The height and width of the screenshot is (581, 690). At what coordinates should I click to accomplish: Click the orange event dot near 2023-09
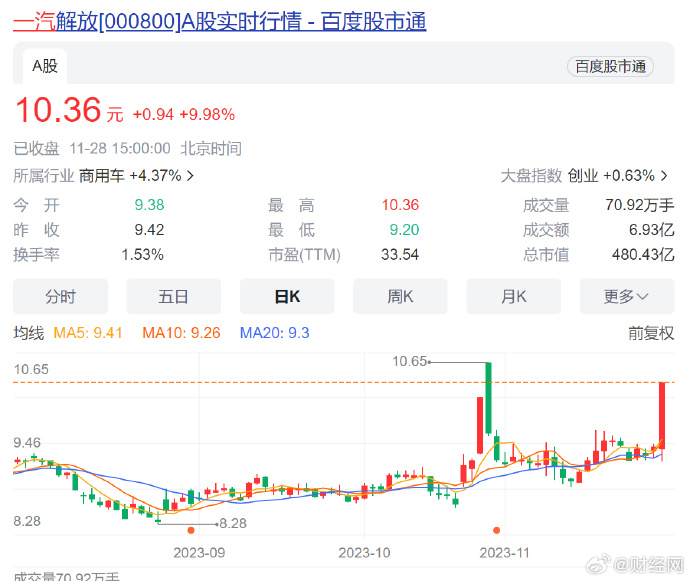(191, 530)
